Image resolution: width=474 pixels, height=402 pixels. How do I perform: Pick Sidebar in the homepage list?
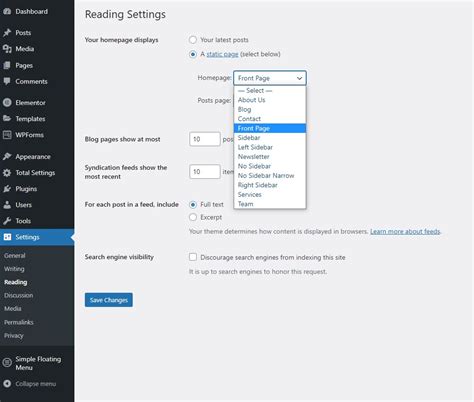click(270, 138)
